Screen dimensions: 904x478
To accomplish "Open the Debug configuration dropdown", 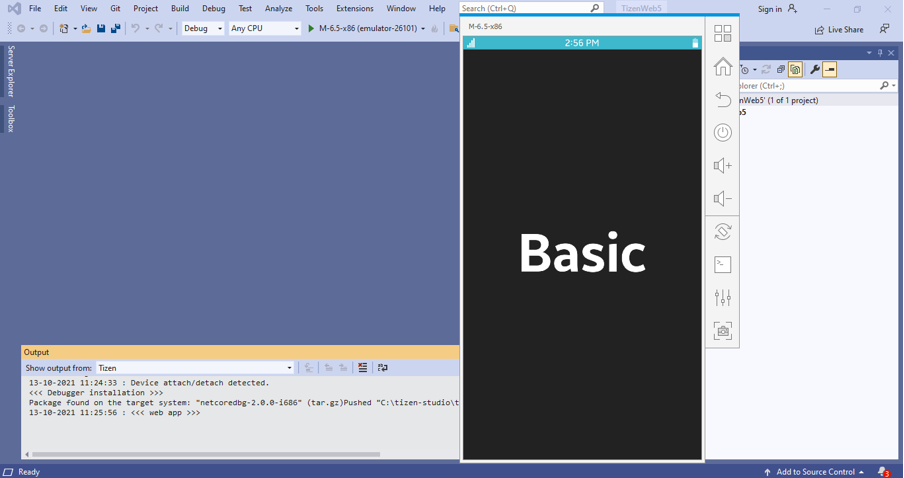I will 203,29.
